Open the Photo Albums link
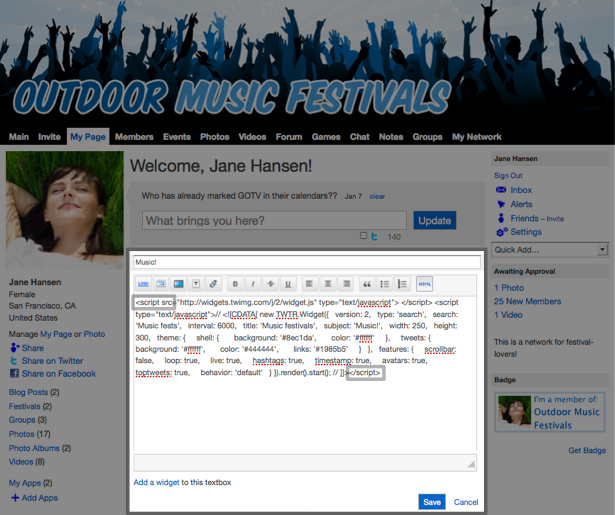615x515 pixels. (x=34, y=448)
